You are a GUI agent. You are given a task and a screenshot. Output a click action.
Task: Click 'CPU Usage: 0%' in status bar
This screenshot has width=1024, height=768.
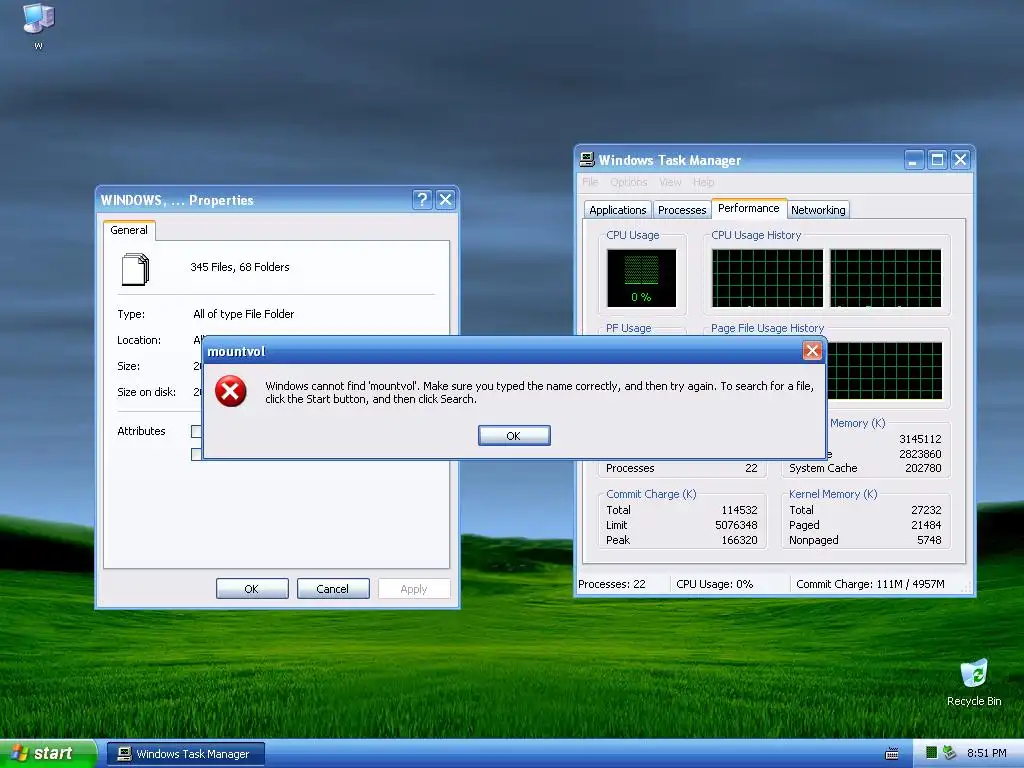(714, 584)
